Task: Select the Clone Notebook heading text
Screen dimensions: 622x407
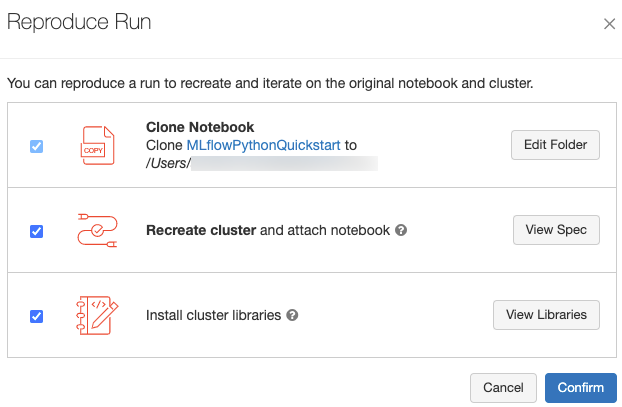Action: pyautogui.click(x=200, y=127)
